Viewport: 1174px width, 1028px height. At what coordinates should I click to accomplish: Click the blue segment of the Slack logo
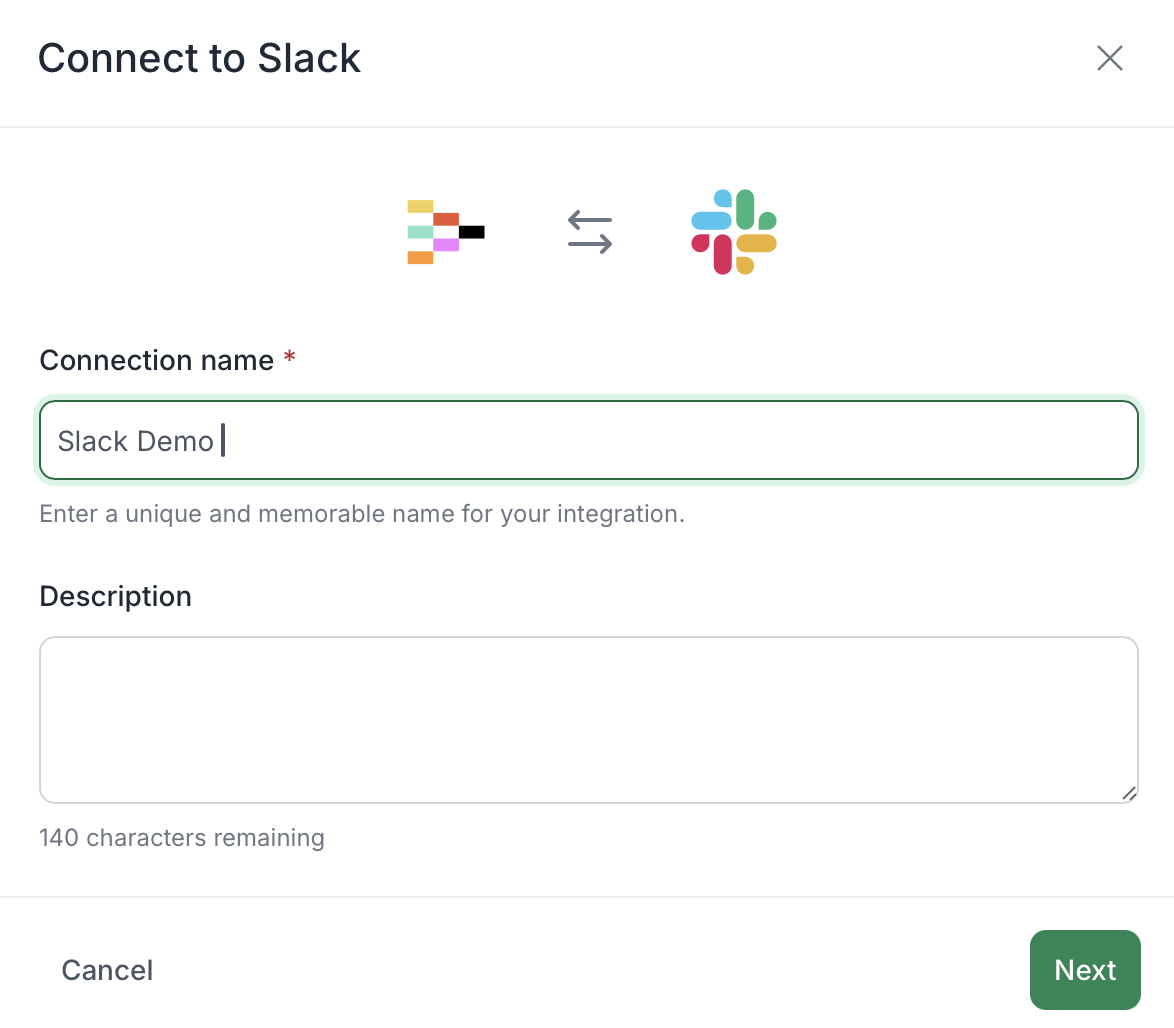713,218
